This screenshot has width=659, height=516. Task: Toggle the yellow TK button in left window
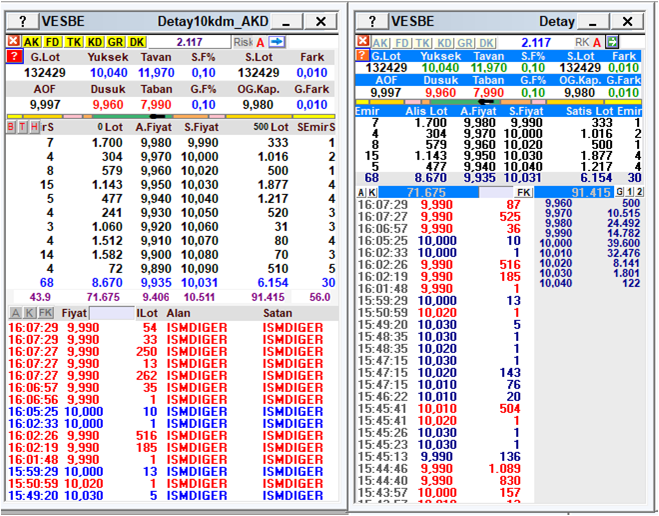(74, 42)
